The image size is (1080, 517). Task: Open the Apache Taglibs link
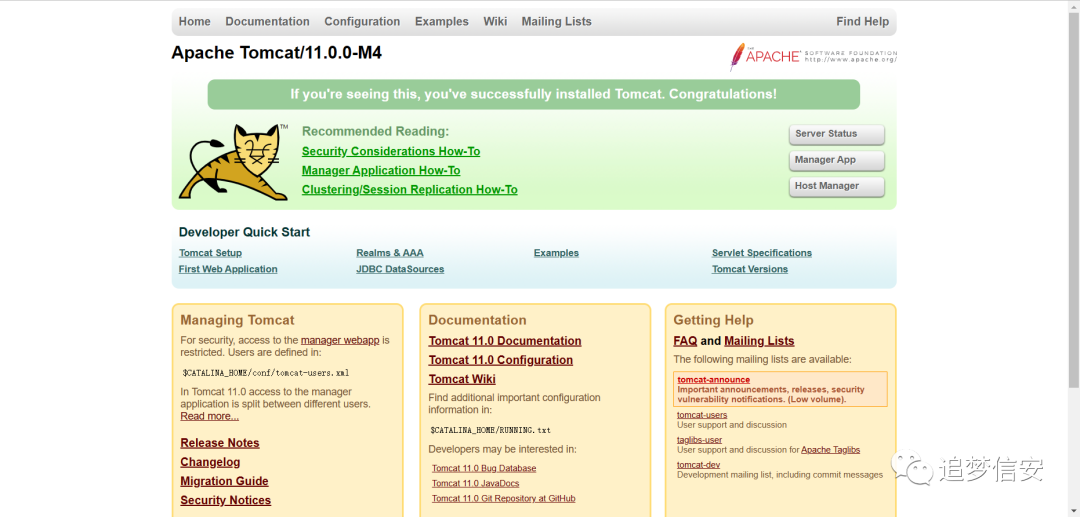coord(831,450)
